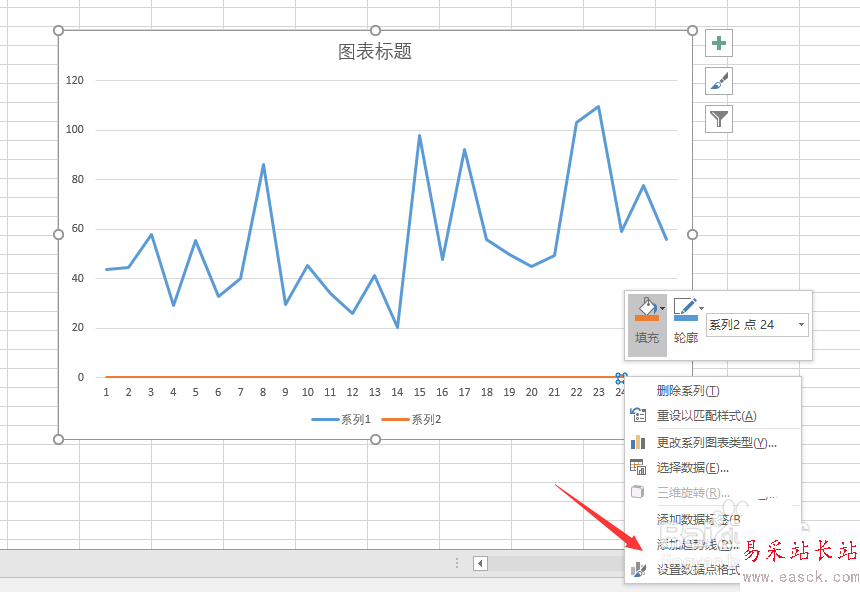This screenshot has width=860, height=592.
Task: Click the top-middle chart resize handle
Action: pos(375,30)
